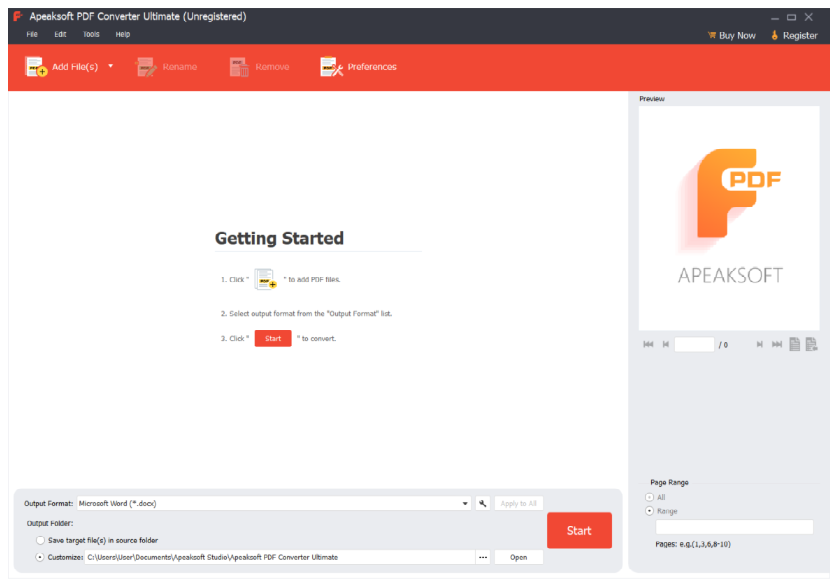
Task: Open the Help menu
Action: pos(123,34)
